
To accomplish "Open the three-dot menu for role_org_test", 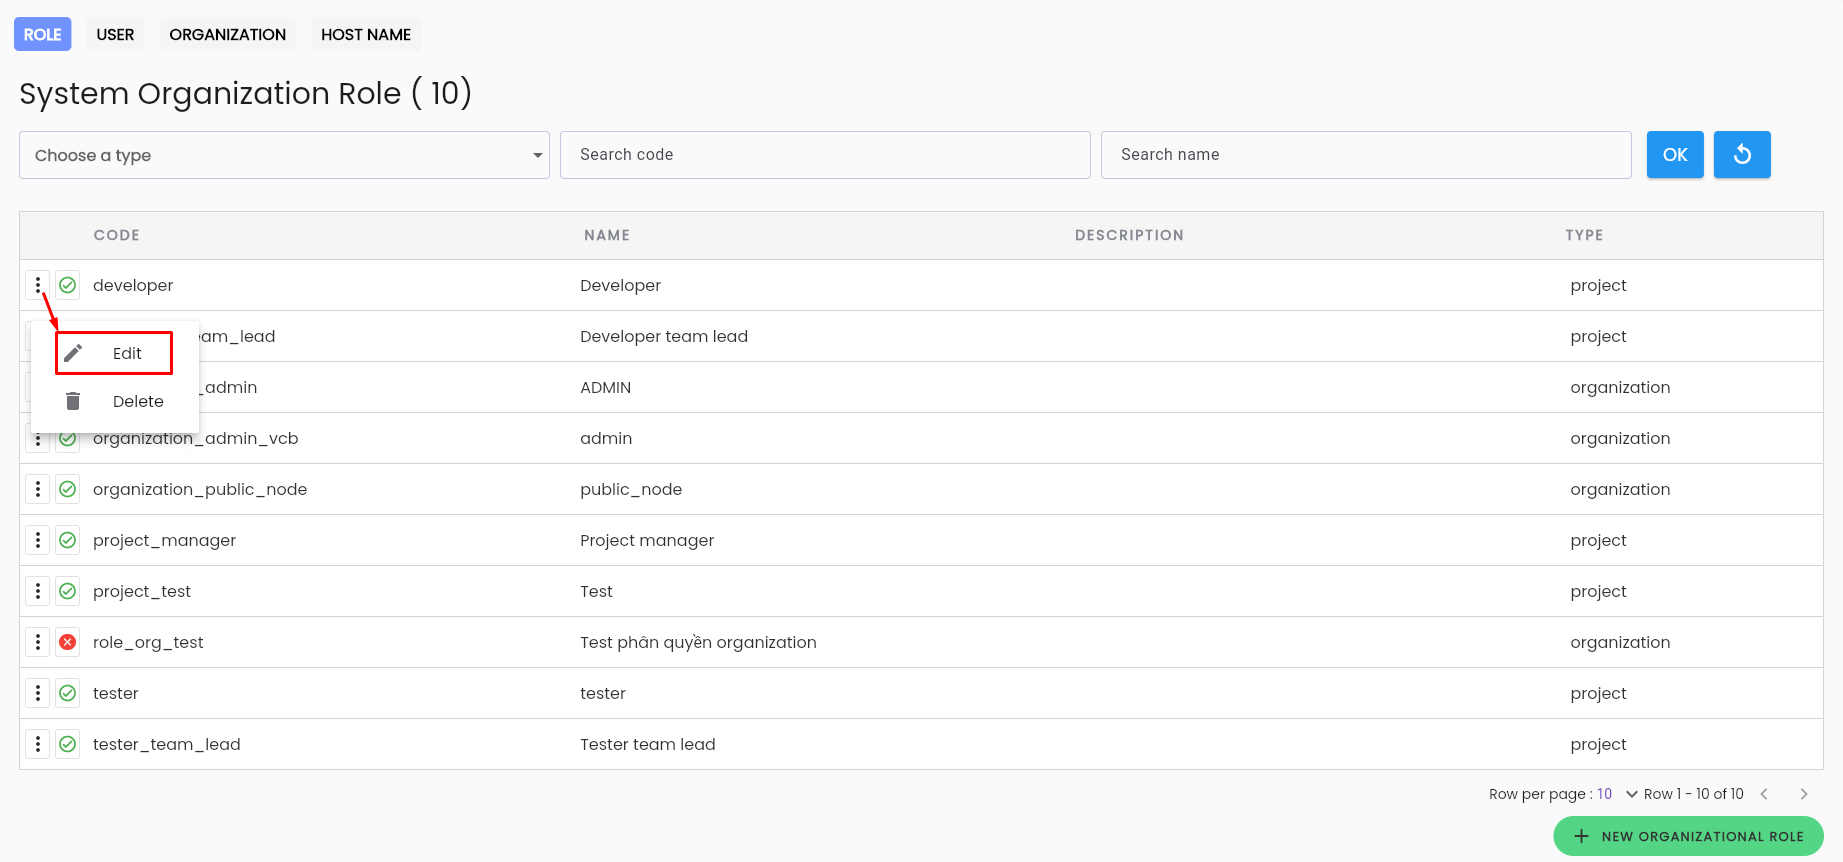I will [38, 642].
